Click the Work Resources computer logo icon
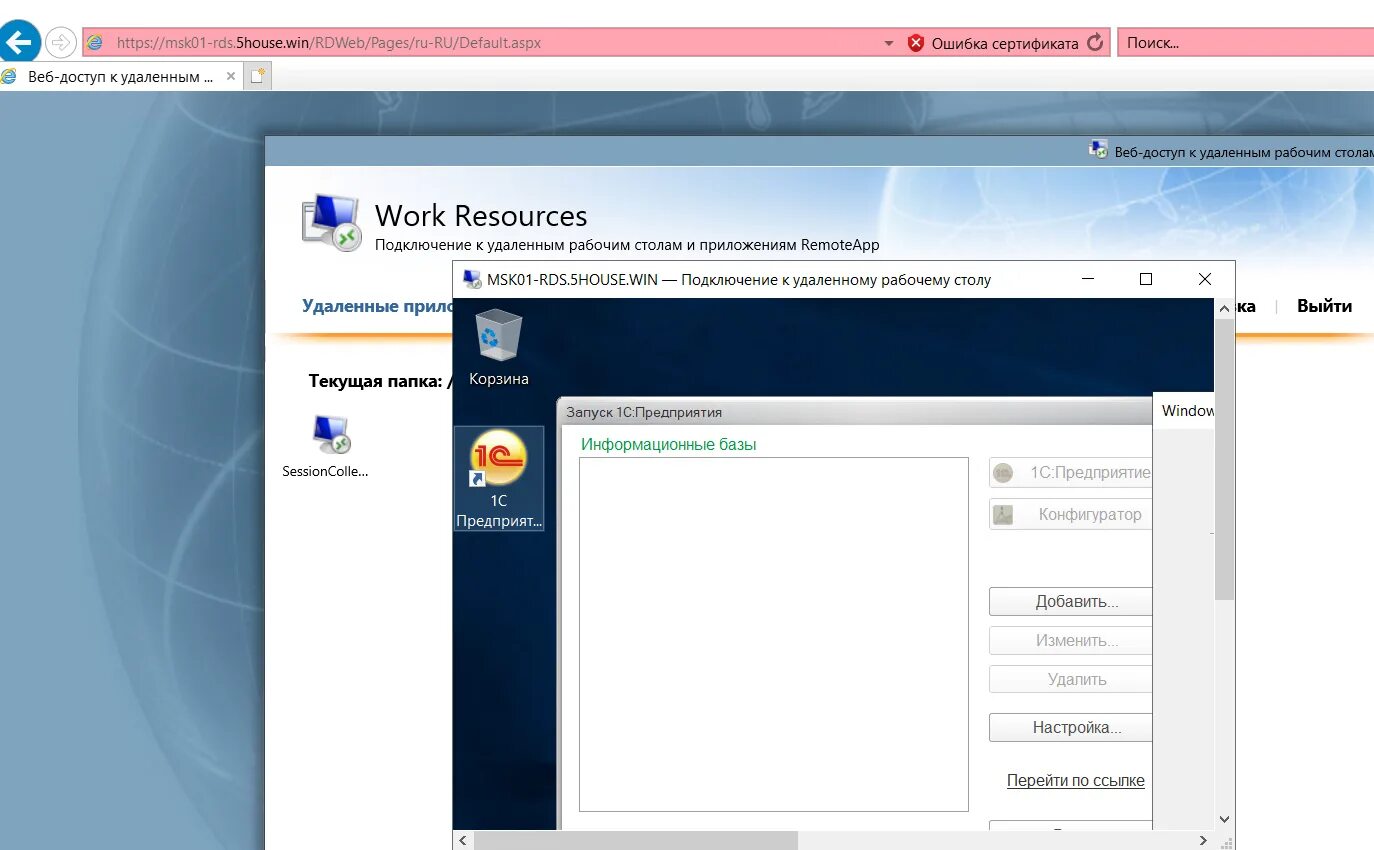Screen dimensions: 1374x850 click(x=331, y=222)
